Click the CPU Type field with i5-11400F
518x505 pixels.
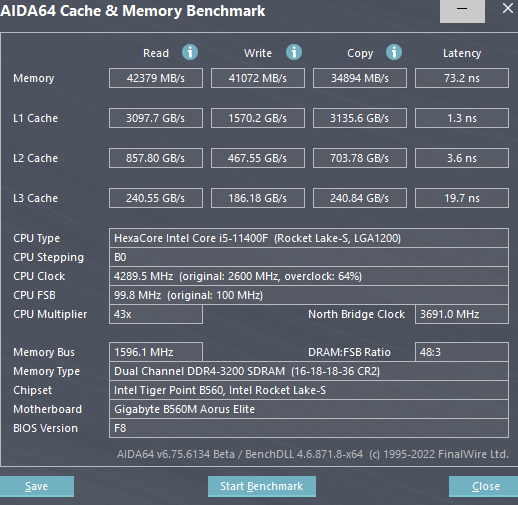(309, 238)
